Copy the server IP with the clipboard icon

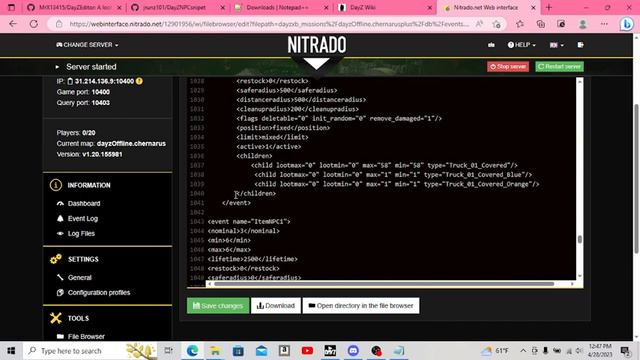[x=70, y=81]
